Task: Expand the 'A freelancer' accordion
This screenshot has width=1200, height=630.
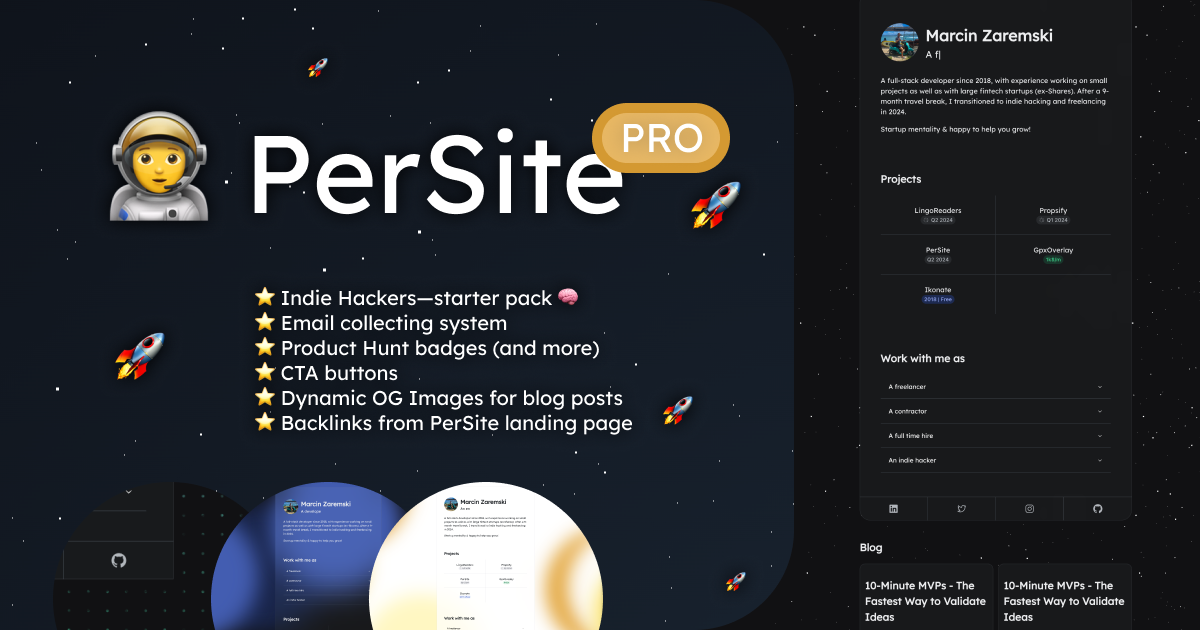Action: (996, 387)
